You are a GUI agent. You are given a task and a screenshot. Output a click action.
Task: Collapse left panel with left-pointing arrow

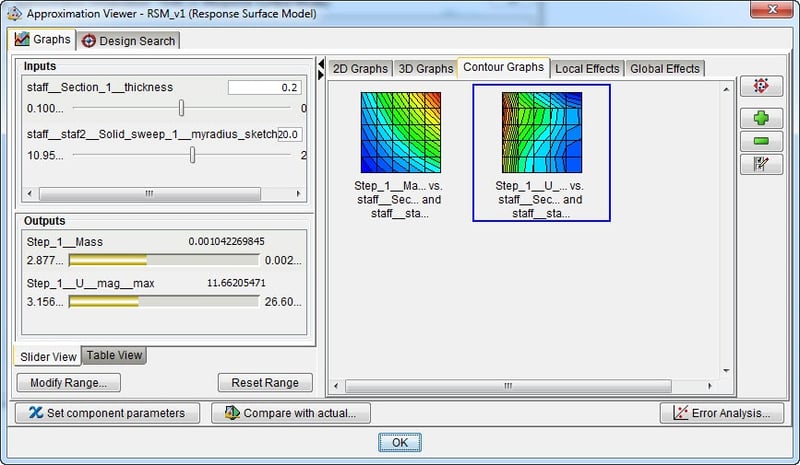click(x=321, y=64)
